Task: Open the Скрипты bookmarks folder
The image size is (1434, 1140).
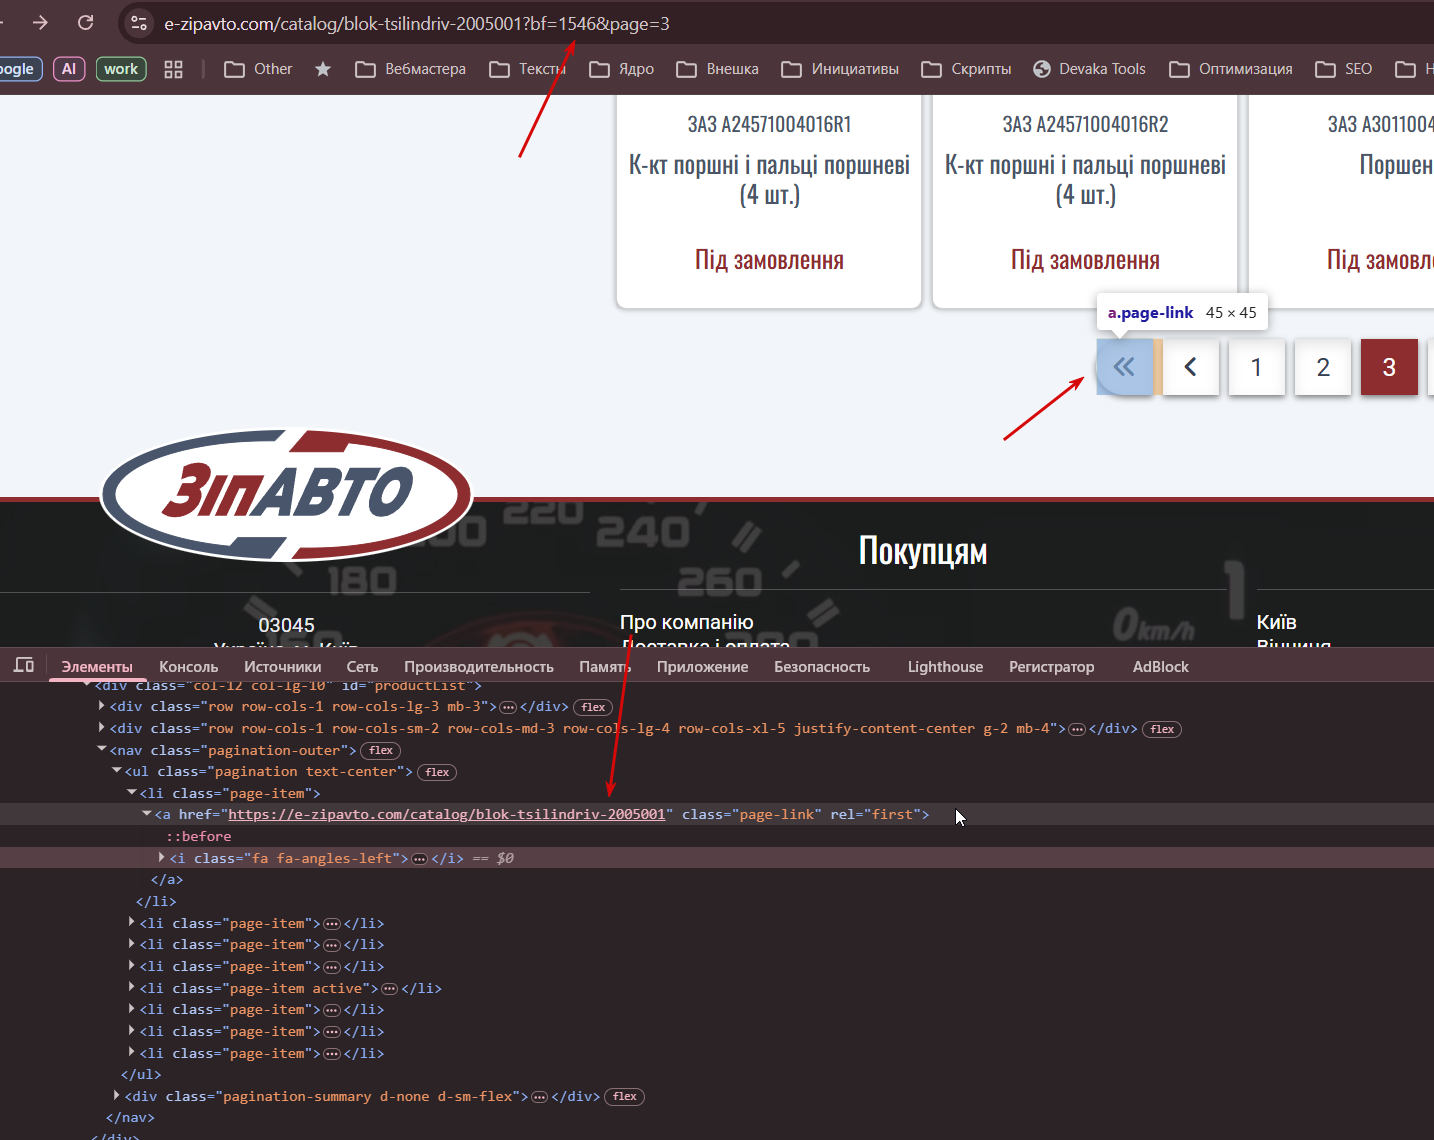Action: (966, 69)
